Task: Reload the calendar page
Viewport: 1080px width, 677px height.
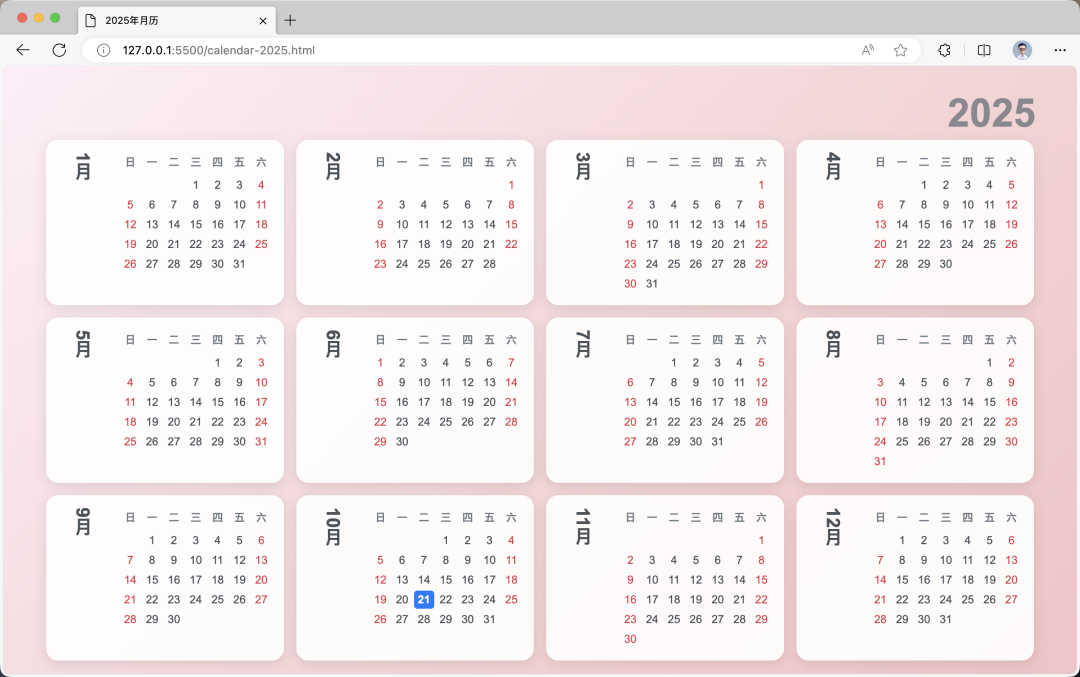Action: pos(60,50)
